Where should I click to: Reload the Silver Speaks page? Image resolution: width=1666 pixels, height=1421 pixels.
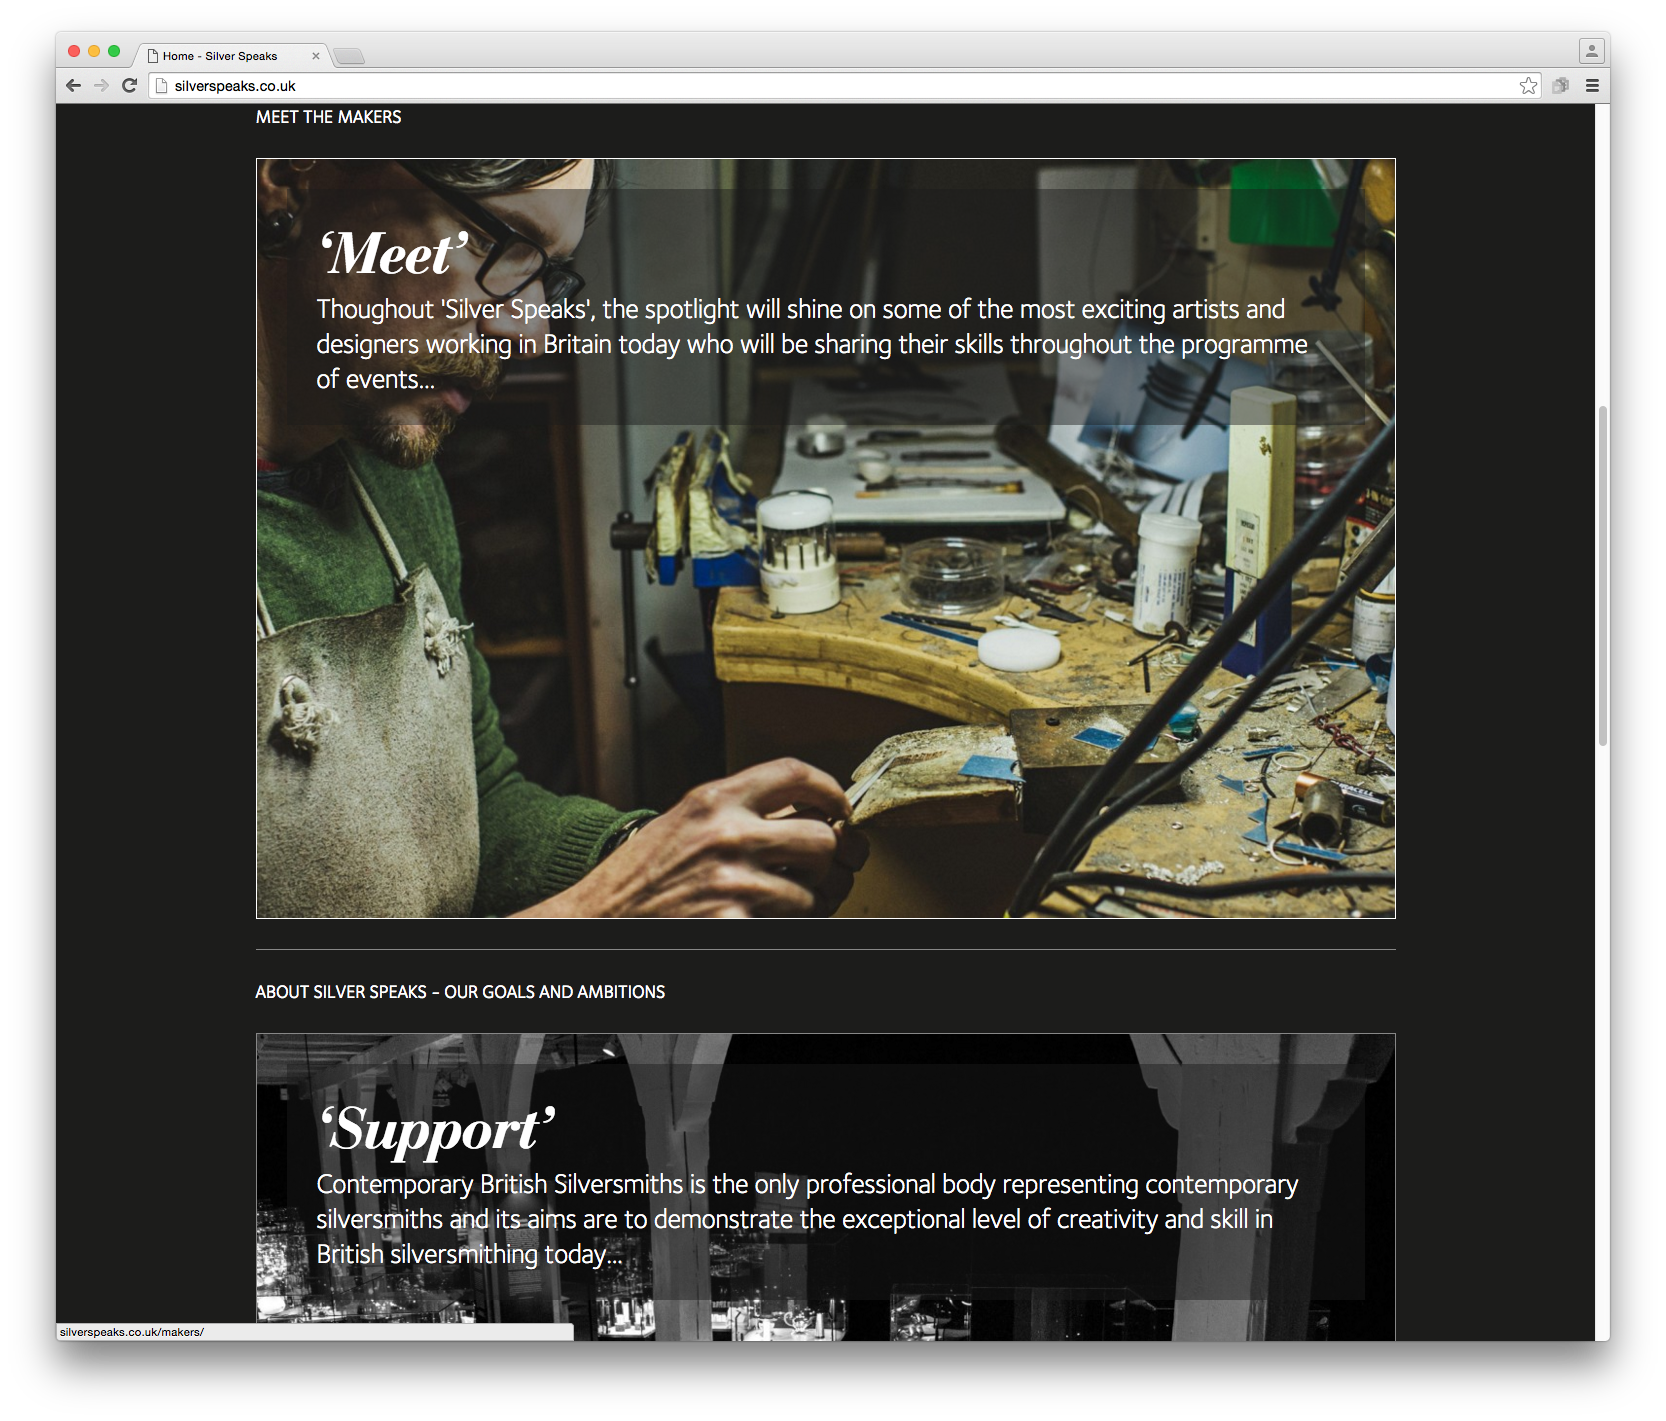[x=129, y=86]
